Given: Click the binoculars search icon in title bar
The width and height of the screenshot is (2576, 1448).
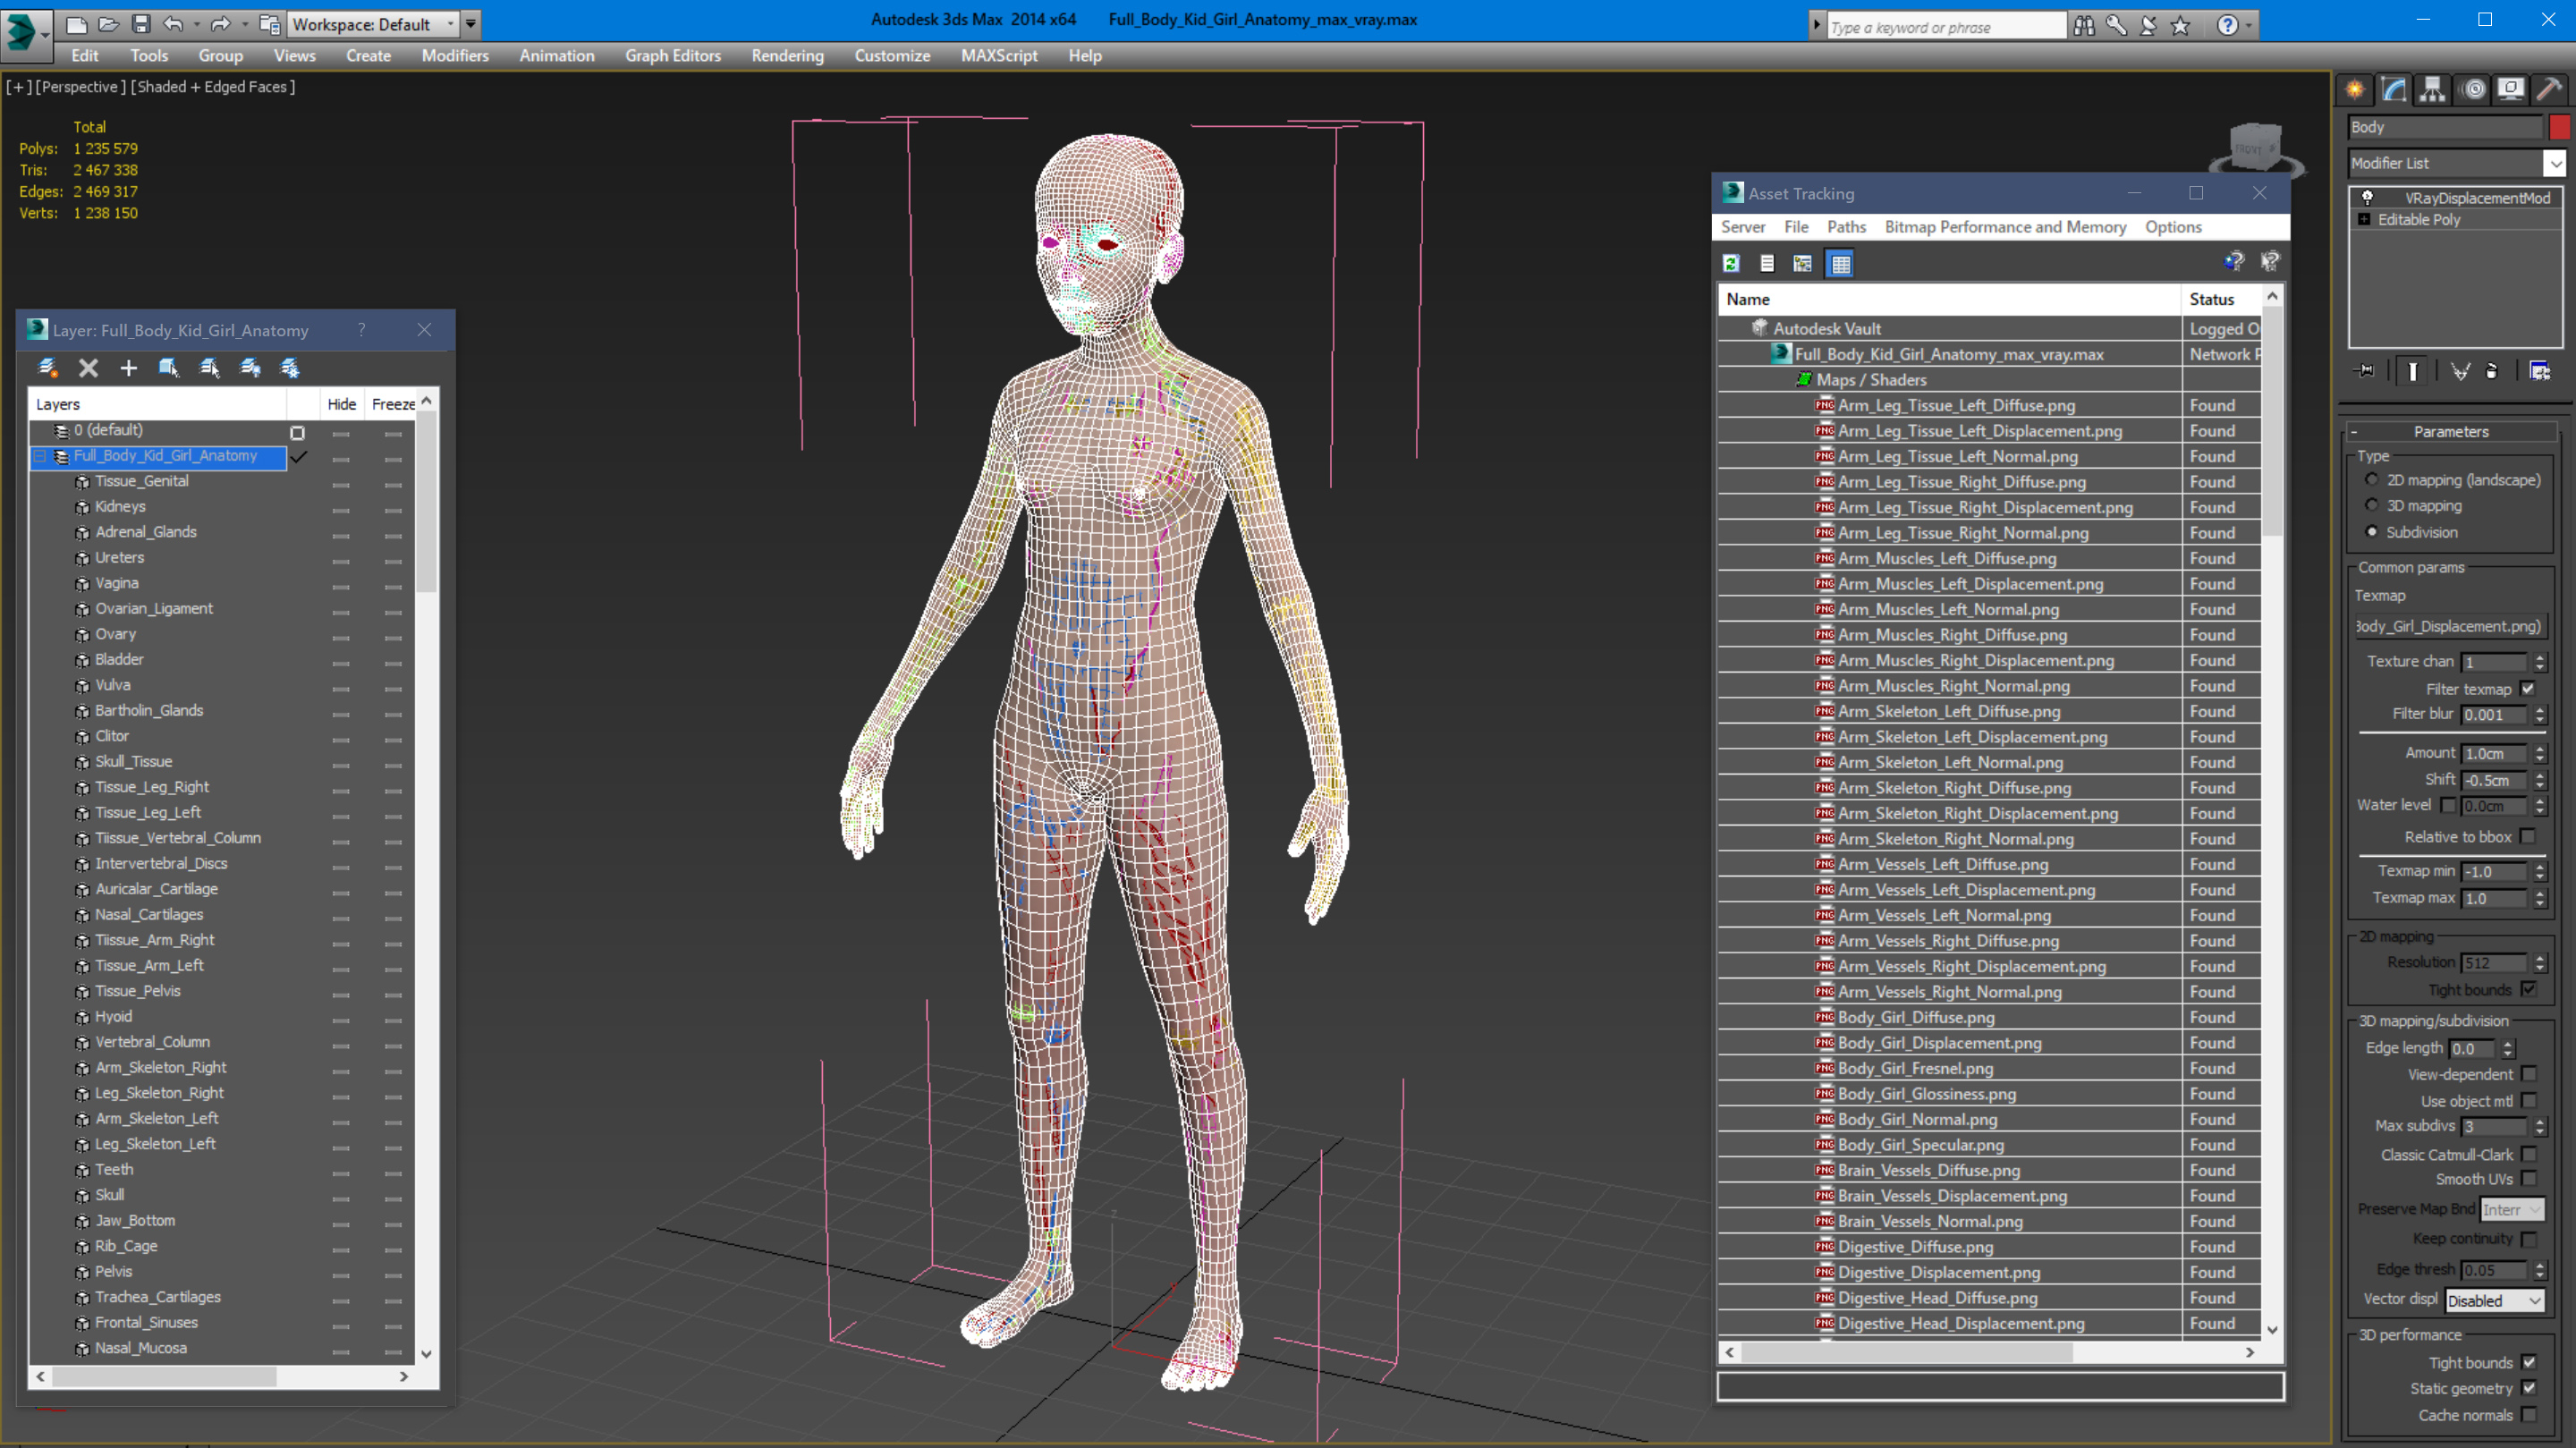Looking at the screenshot, I should pos(2083,25).
